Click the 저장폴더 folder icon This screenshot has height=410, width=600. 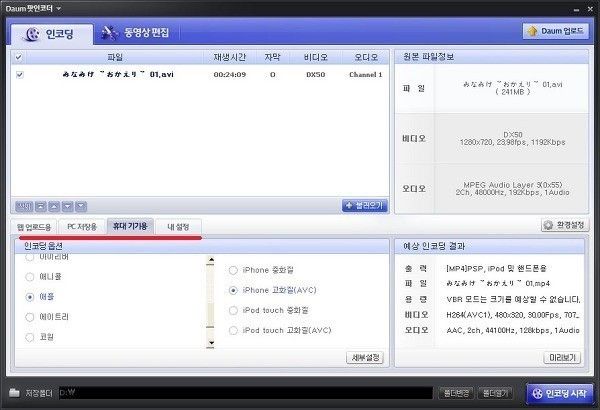coord(14,392)
